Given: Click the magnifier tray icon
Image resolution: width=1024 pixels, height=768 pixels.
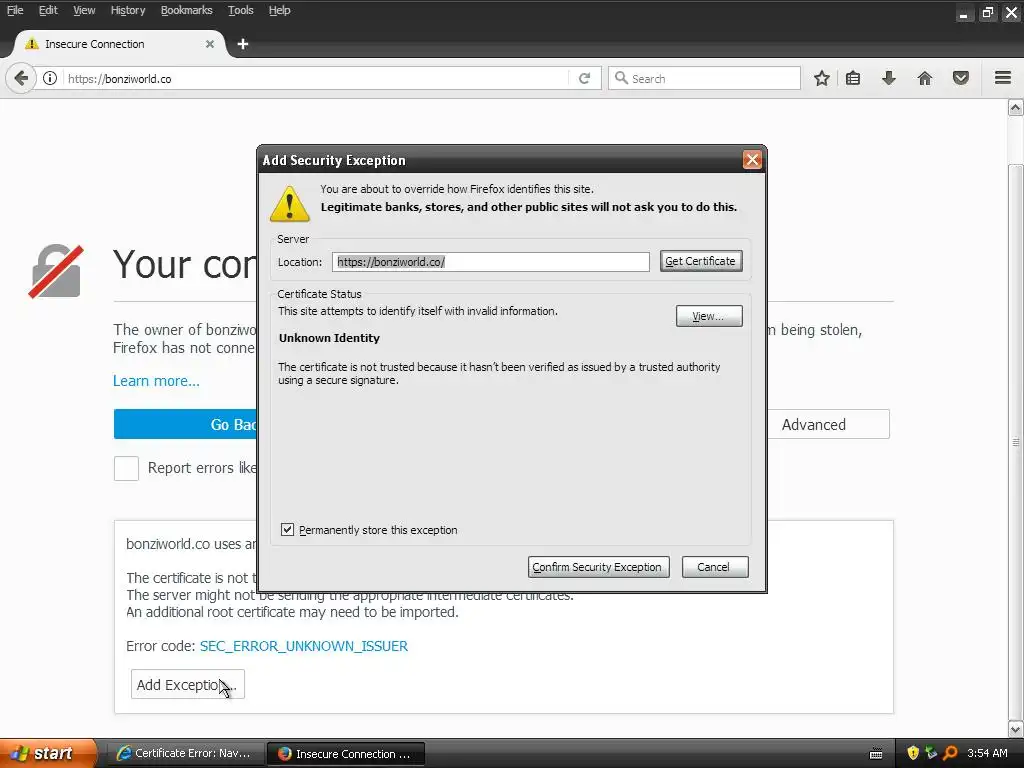Looking at the screenshot, I should (950, 753).
